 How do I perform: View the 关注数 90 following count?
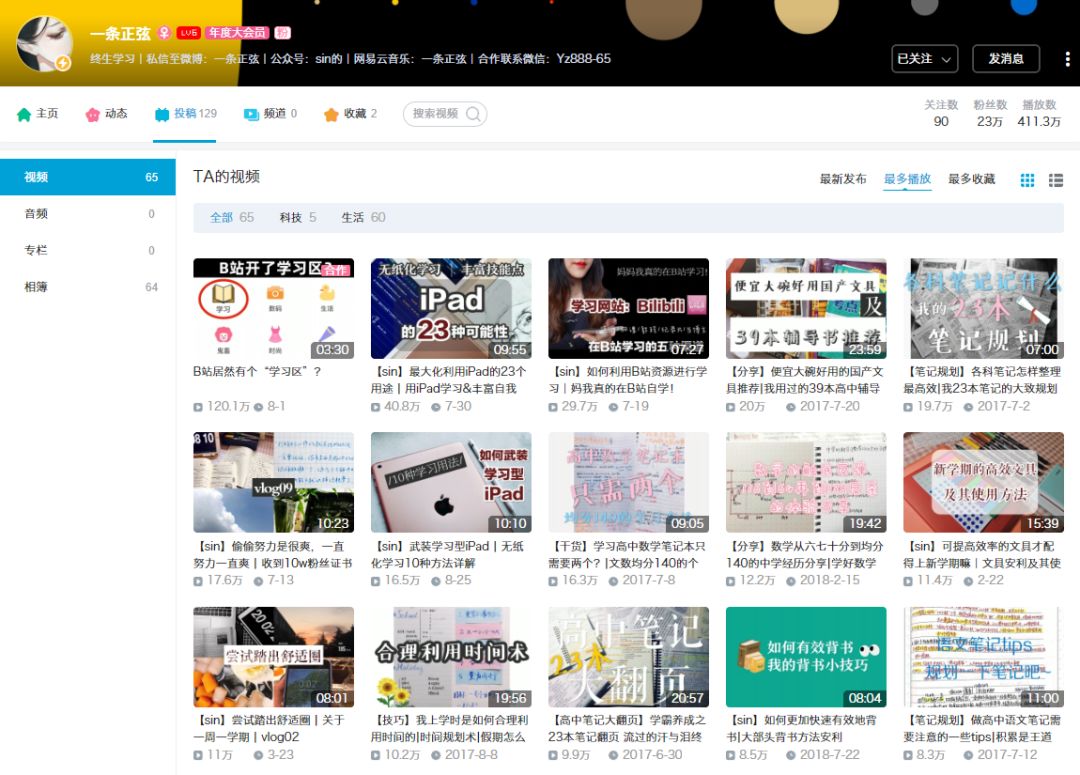click(941, 114)
